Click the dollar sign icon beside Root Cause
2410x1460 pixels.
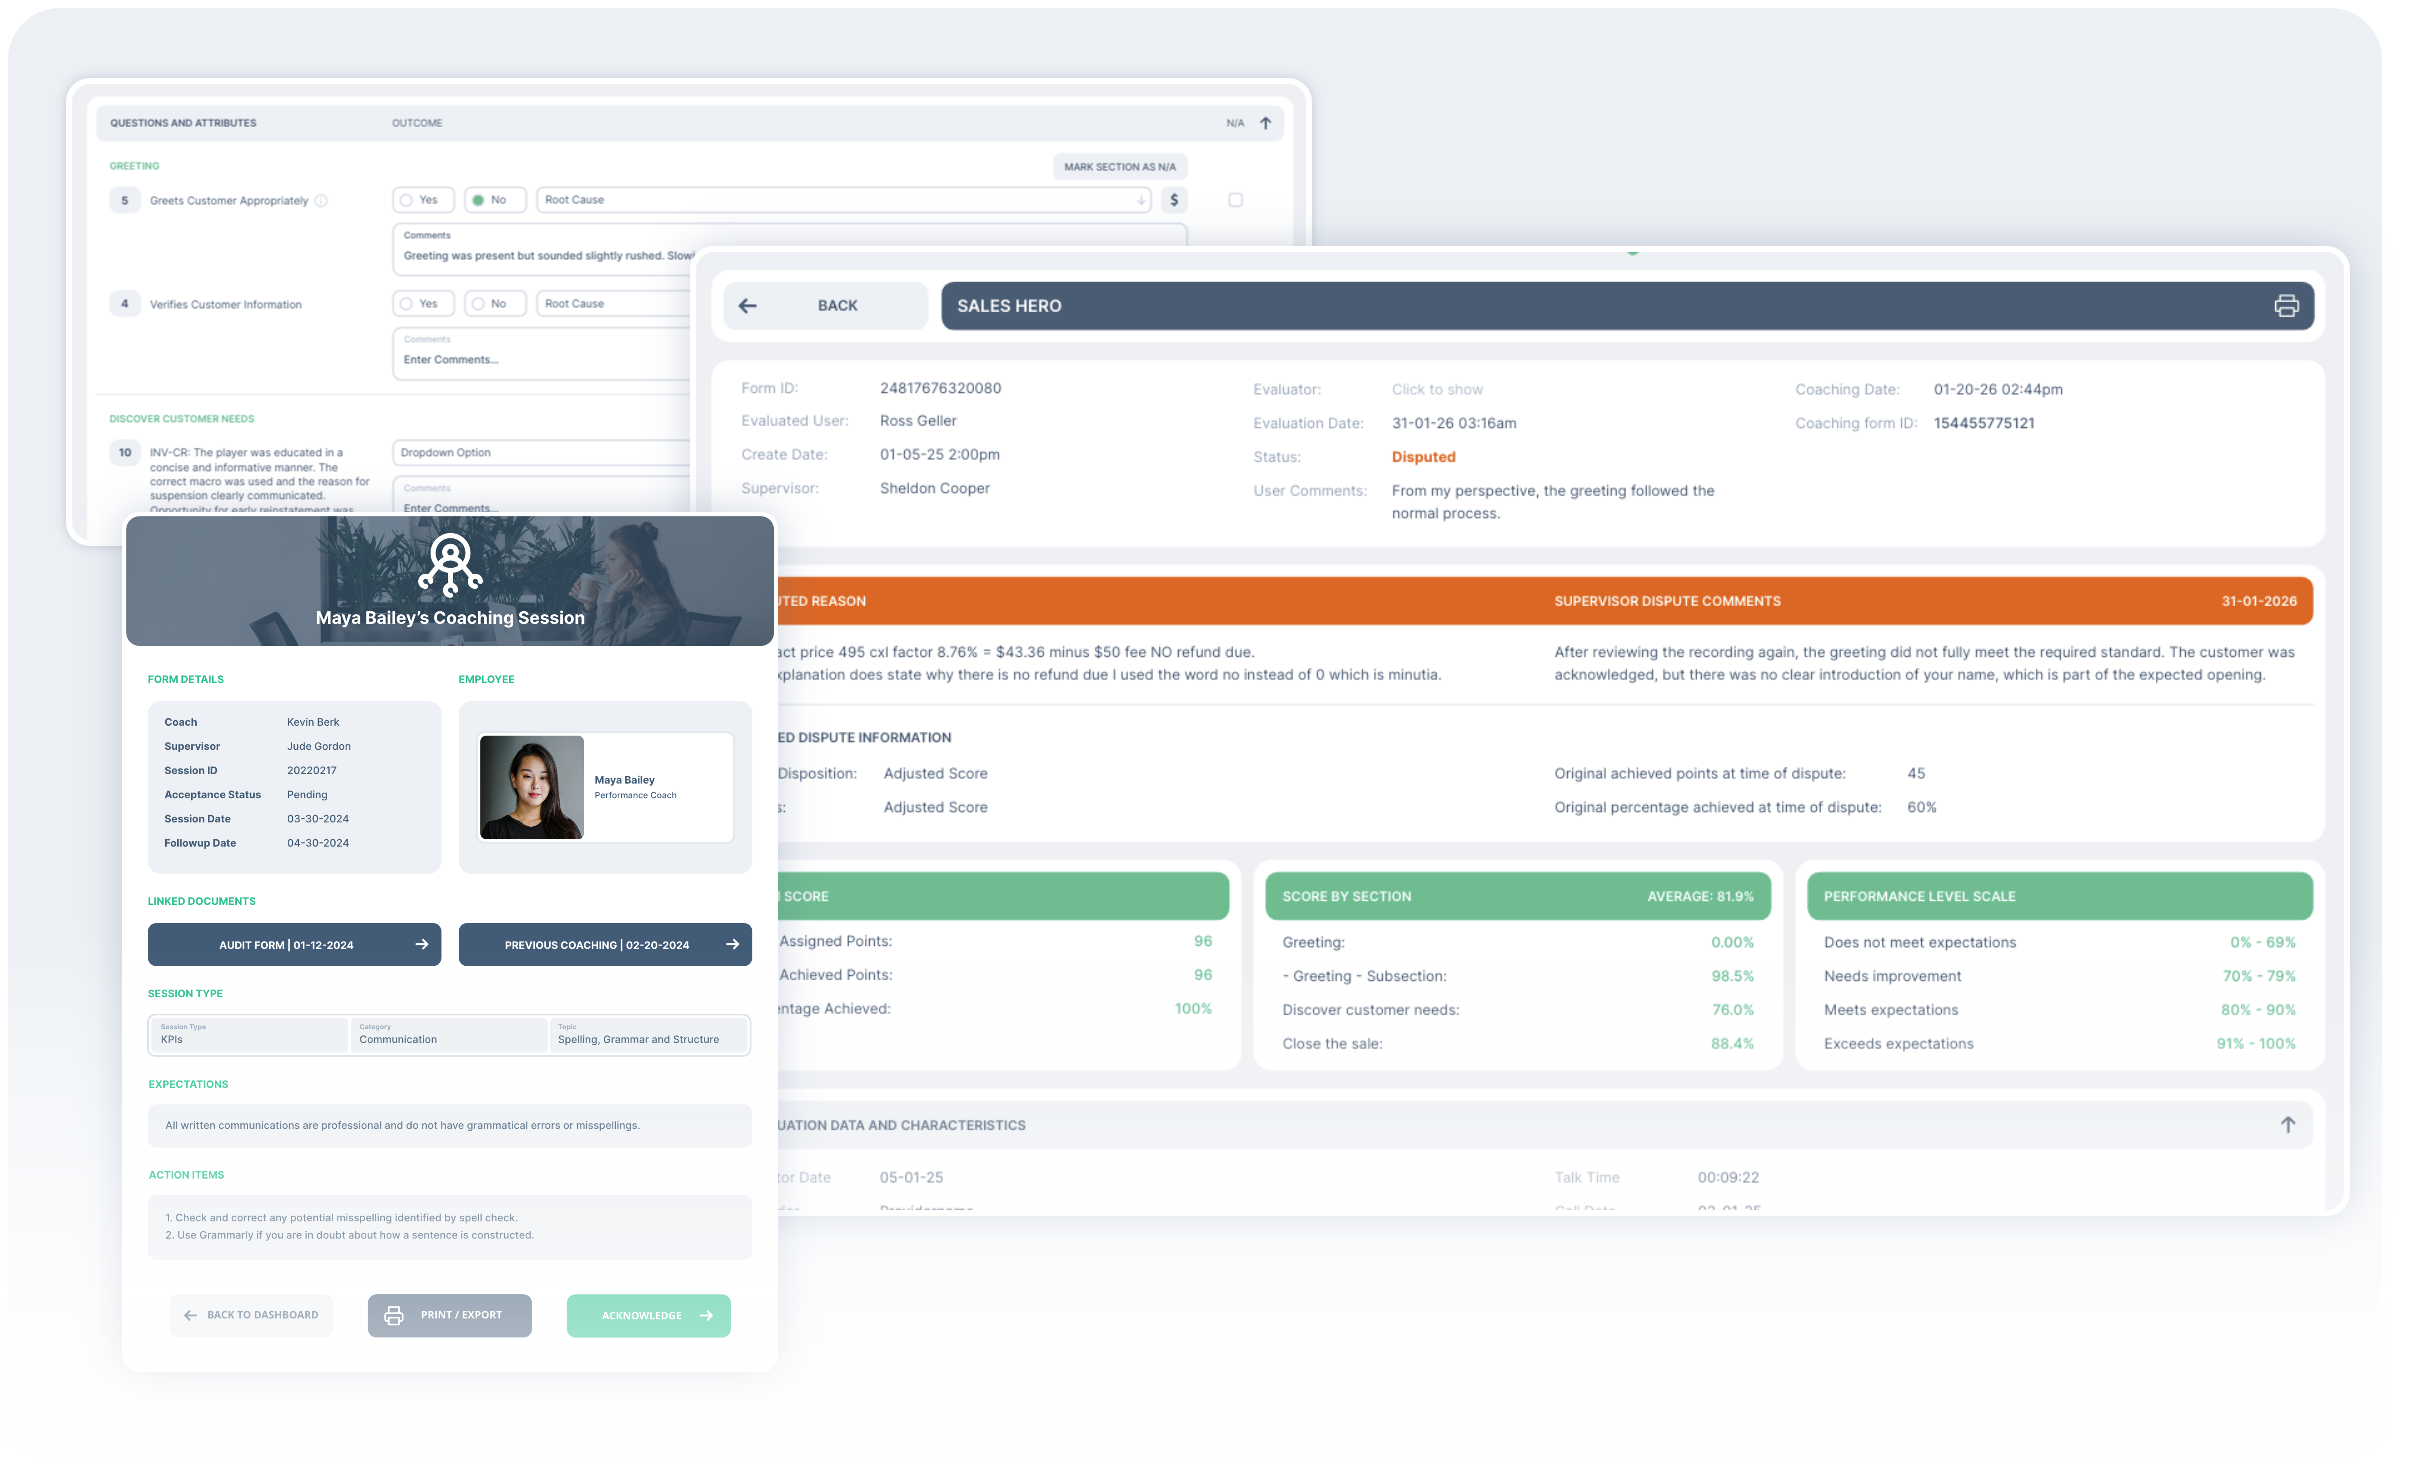[1174, 200]
